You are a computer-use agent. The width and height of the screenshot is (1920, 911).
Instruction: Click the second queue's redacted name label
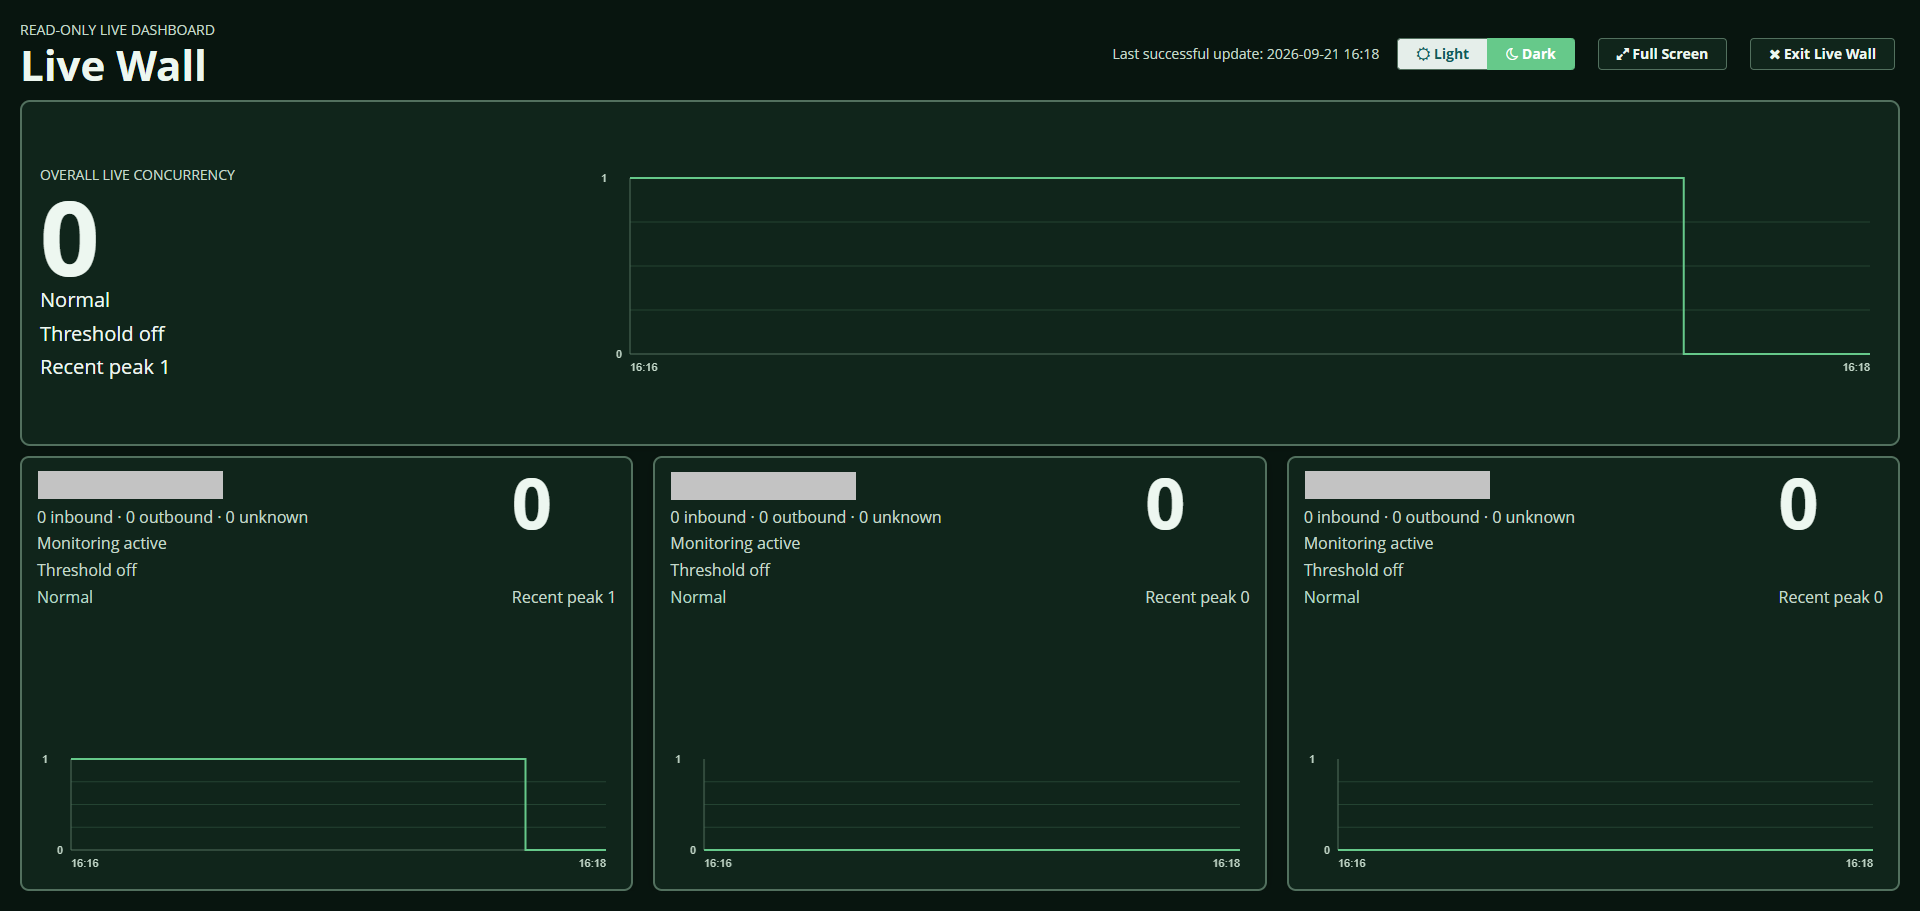tap(763, 486)
